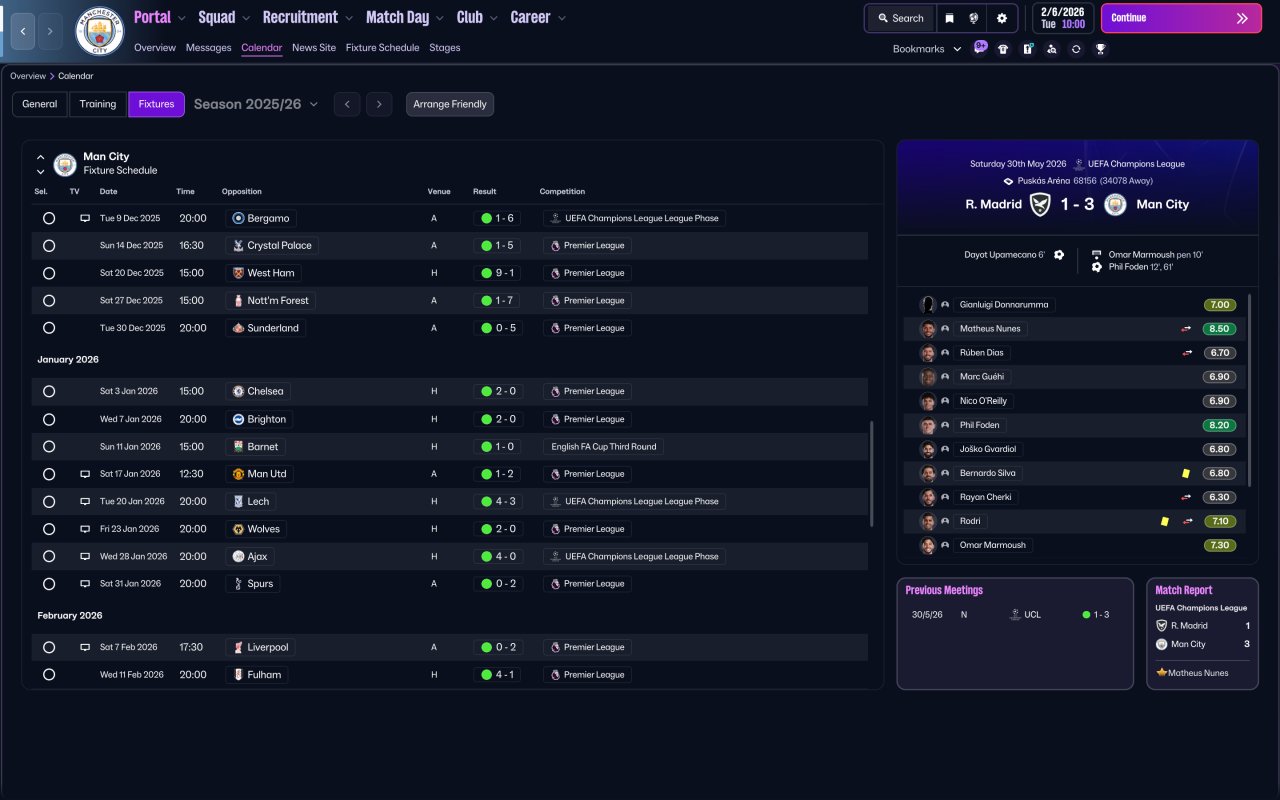The image size is (1280, 800).
Task: Click Phil Foden's player portrait
Action: pos(928,425)
